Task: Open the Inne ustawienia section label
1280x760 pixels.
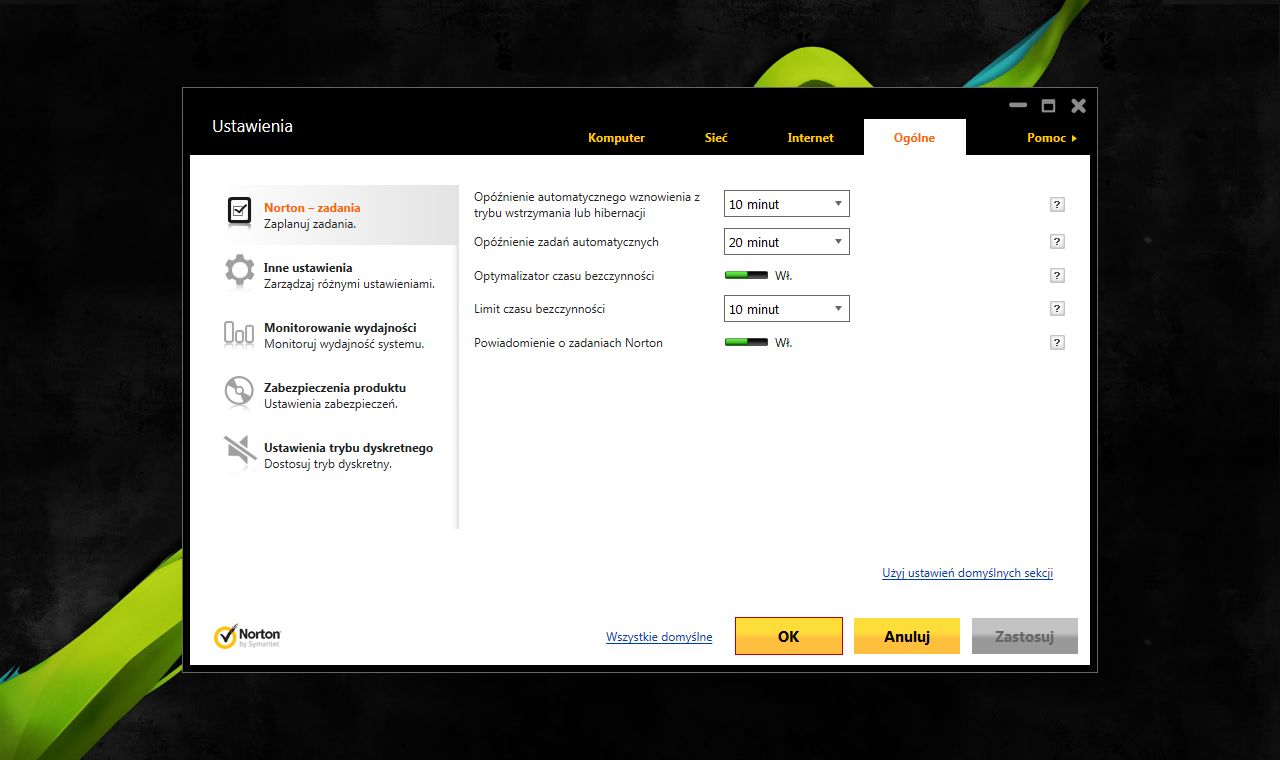Action: pyautogui.click(x=308, y=268)
